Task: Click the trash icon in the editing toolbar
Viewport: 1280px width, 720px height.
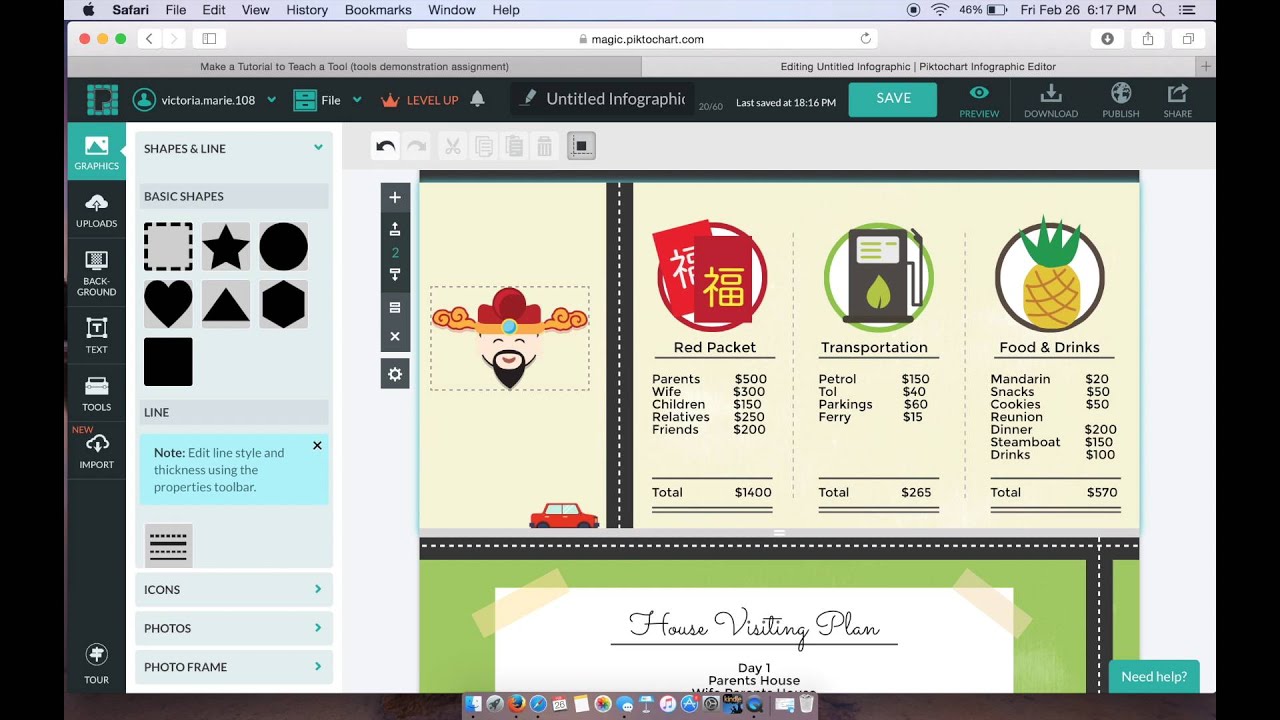Action: coord(544,147)
